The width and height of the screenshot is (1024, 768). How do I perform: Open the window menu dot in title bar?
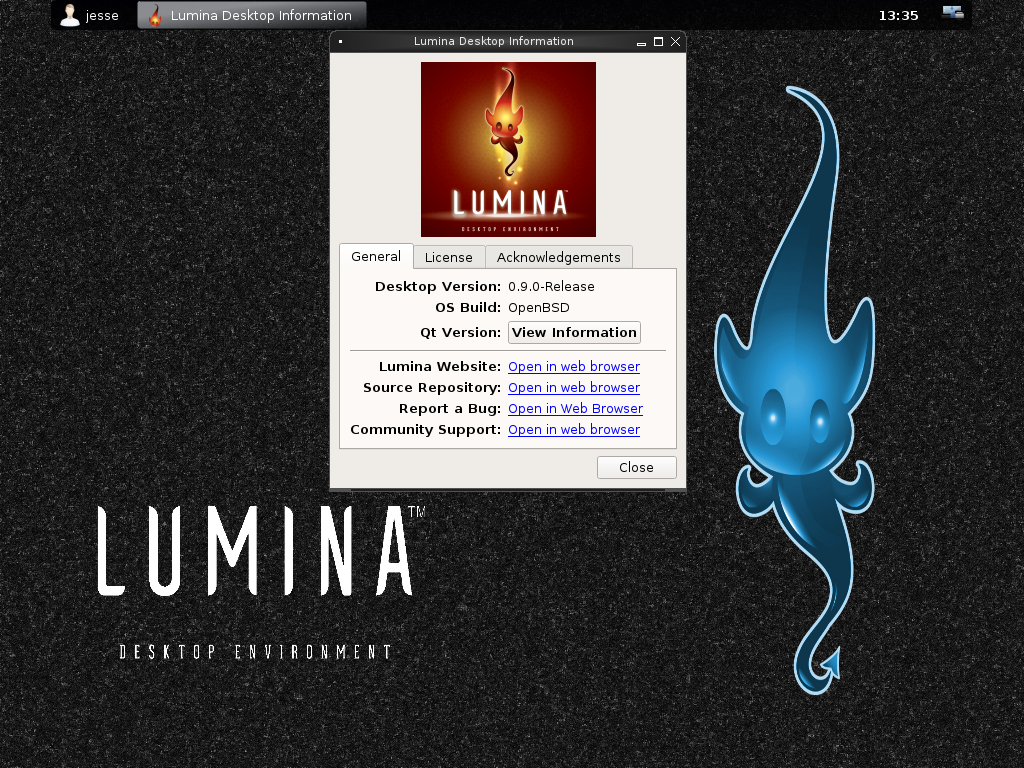340,42
